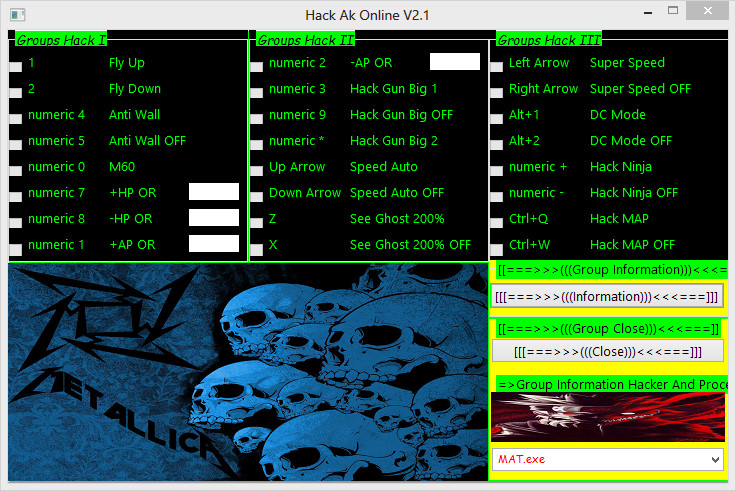
Task: Minimize the Hack Ak Online window
Action: [x=648, y=13]
